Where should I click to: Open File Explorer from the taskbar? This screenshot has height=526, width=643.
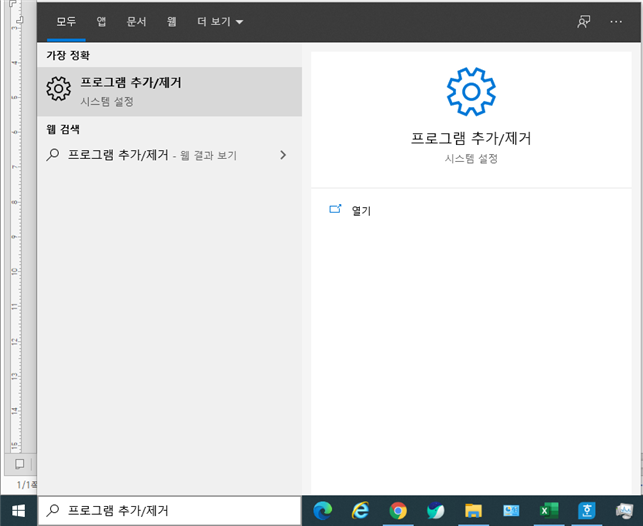(x=473, y=511)
